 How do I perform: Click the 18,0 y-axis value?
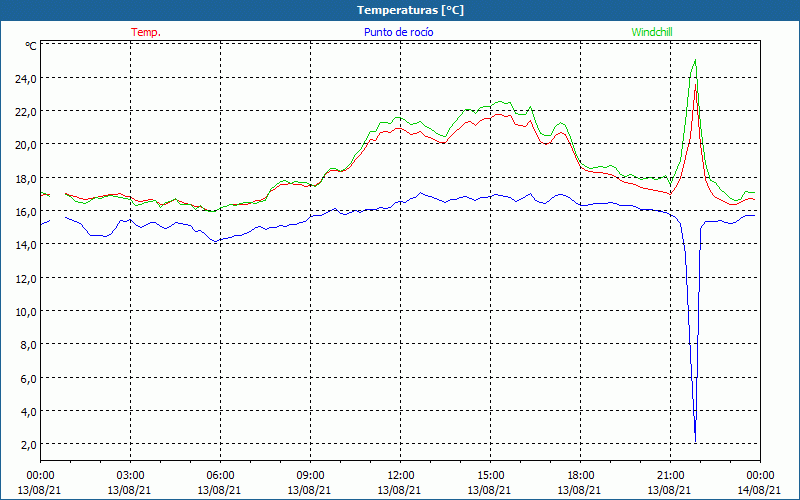point(26,178)
